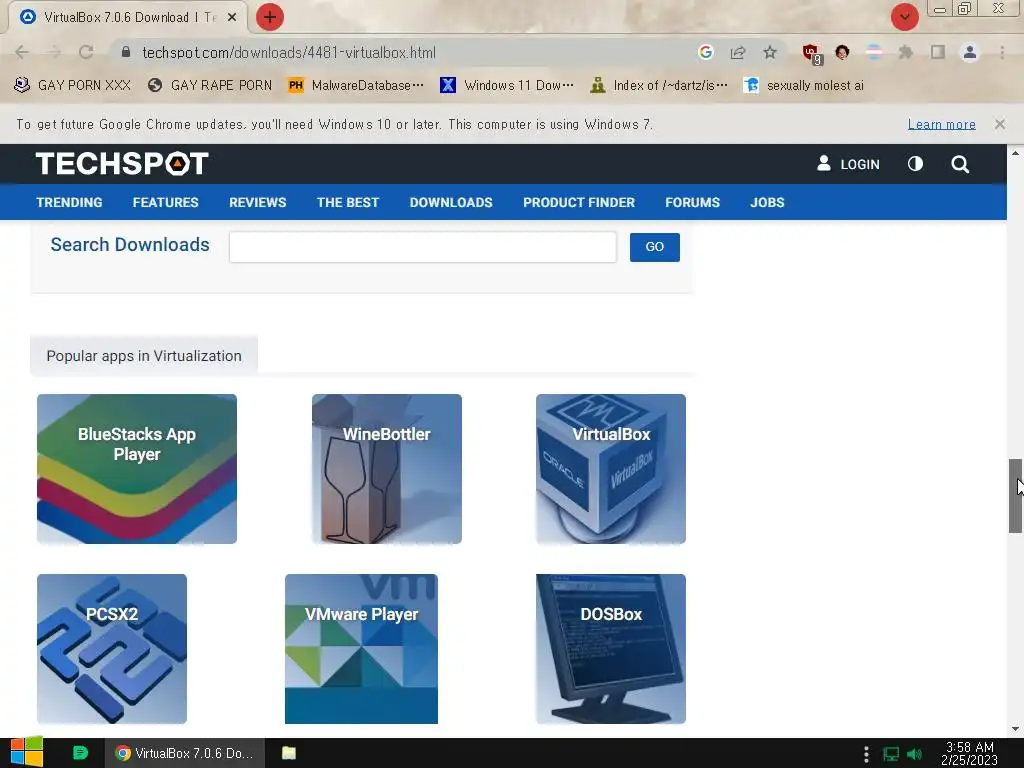Open the new tab plus button
This screenshot has width=1024, height=768.
pyautogui.click(x=270, y=17)
